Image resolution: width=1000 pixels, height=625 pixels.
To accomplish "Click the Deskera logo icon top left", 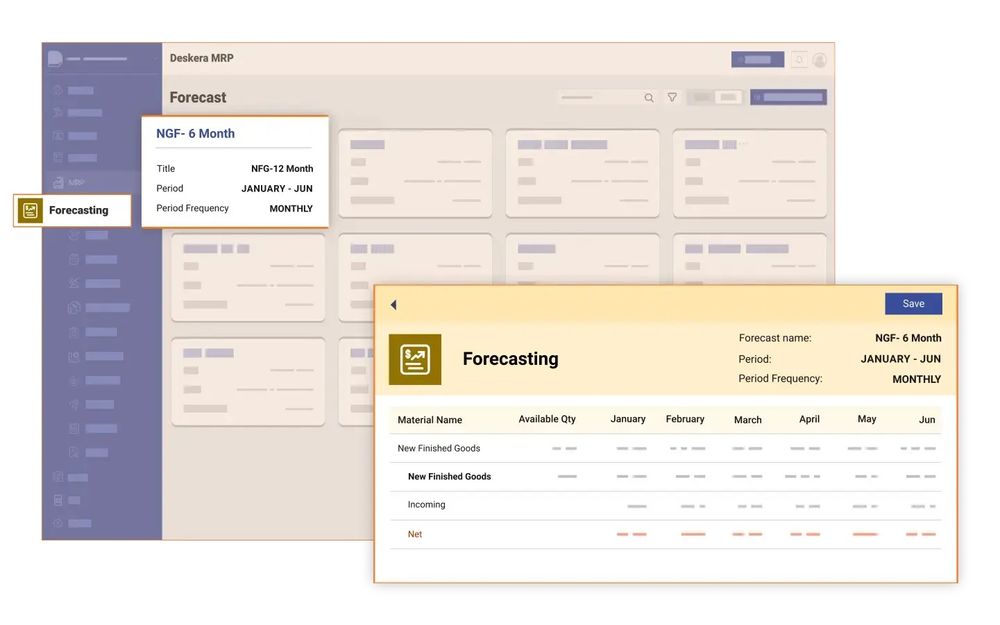I will tap(54, 59).
